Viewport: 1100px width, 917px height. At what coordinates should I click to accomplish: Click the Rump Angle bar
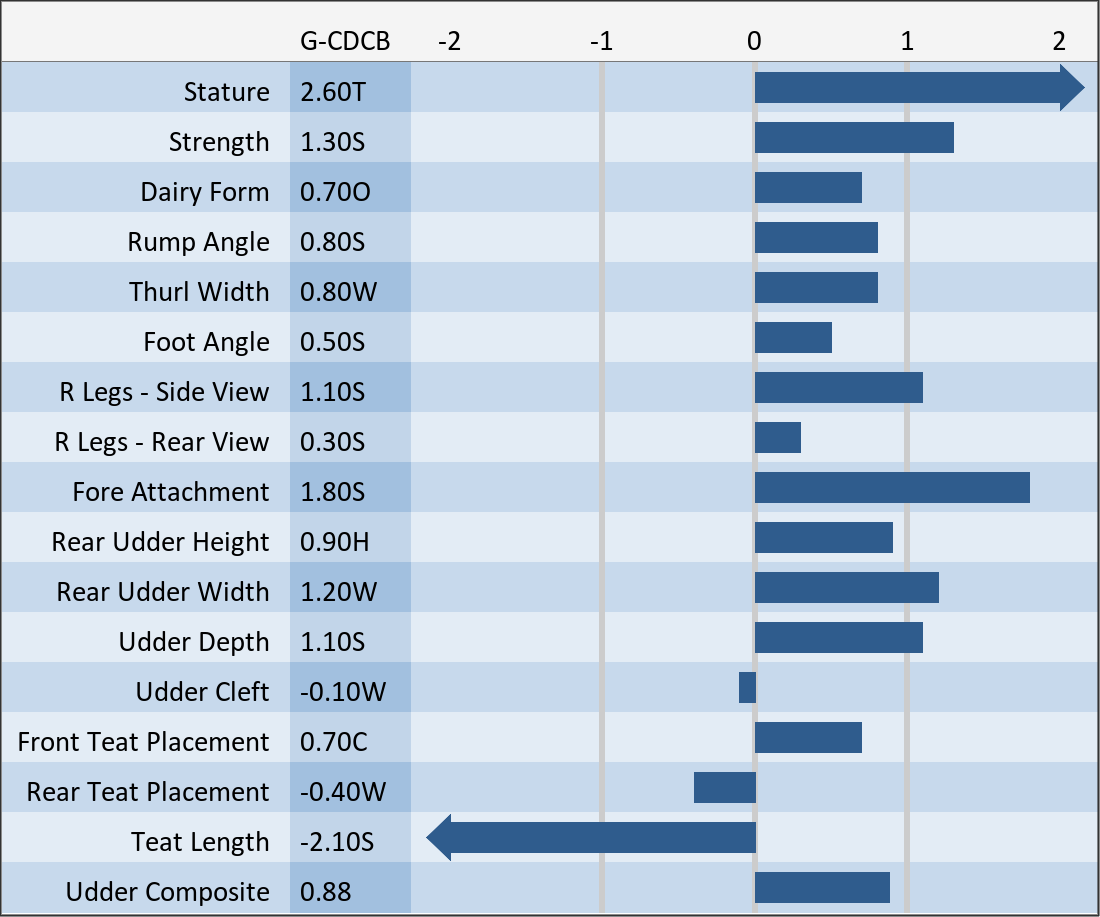tap(816, 238)
